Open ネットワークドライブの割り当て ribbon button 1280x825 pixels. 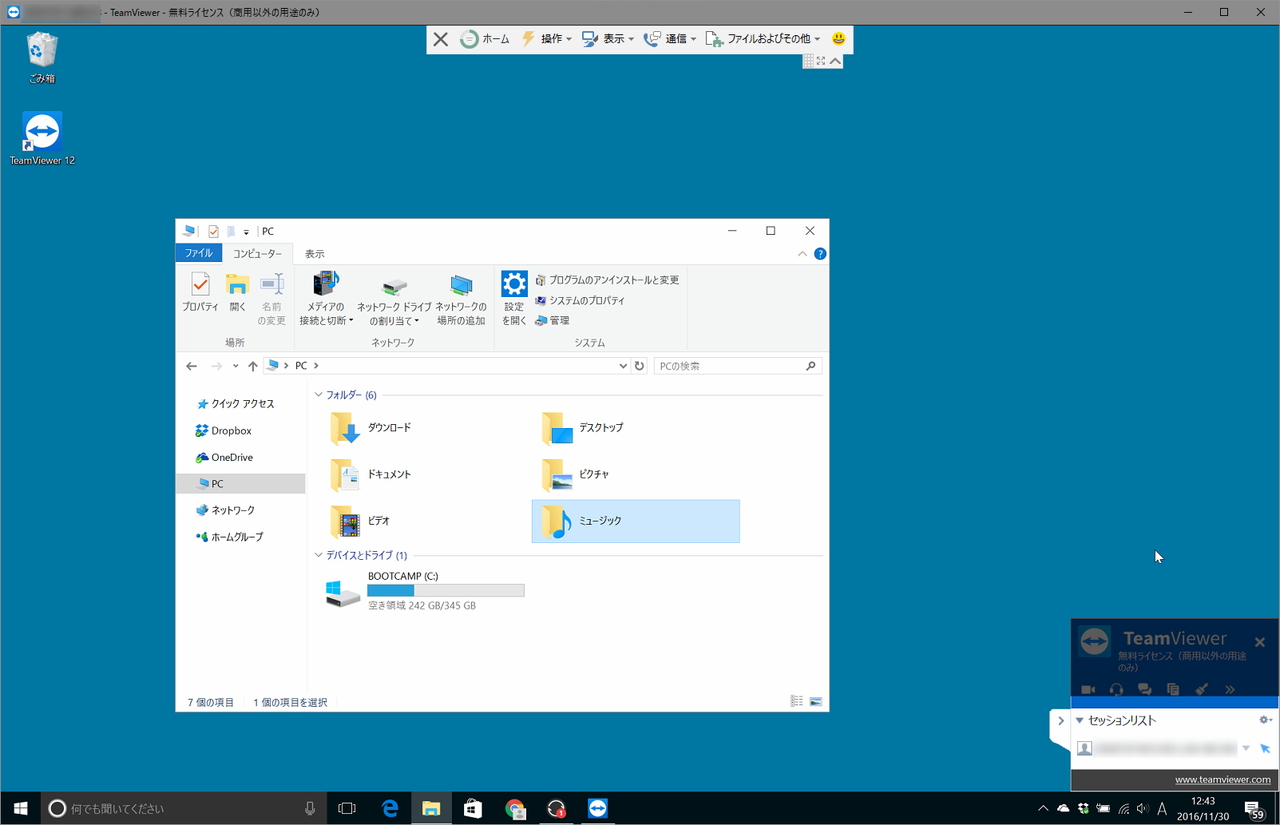tap(394, 298)
